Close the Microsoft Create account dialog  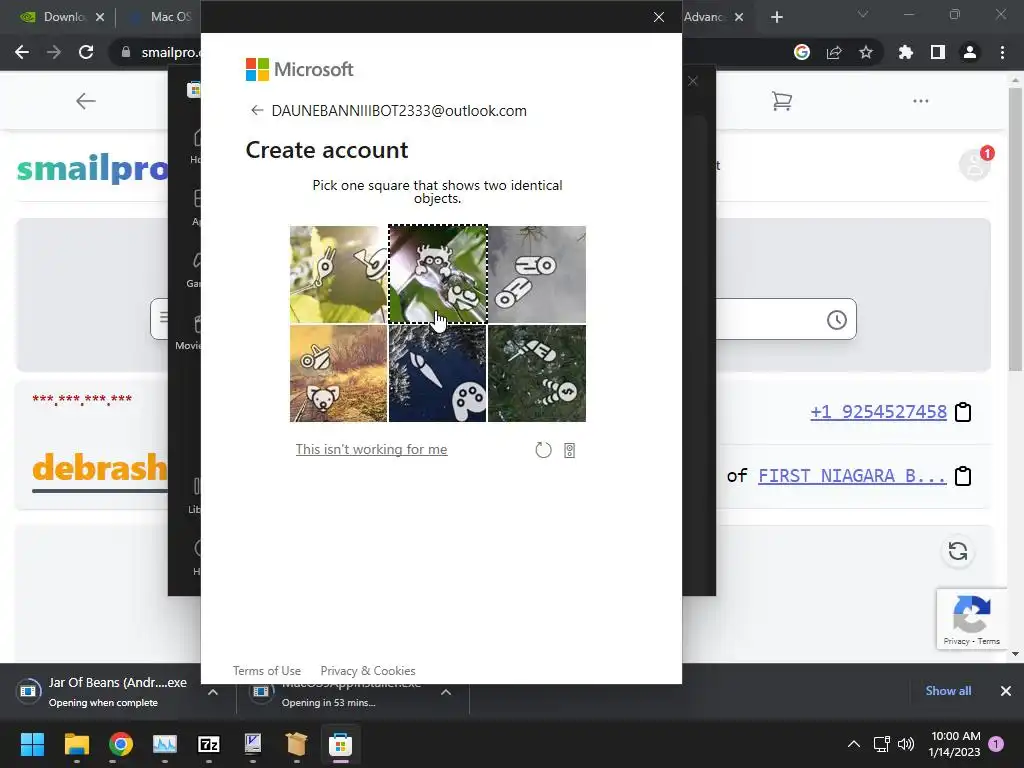pyautogui.click(x=659, y=17)
